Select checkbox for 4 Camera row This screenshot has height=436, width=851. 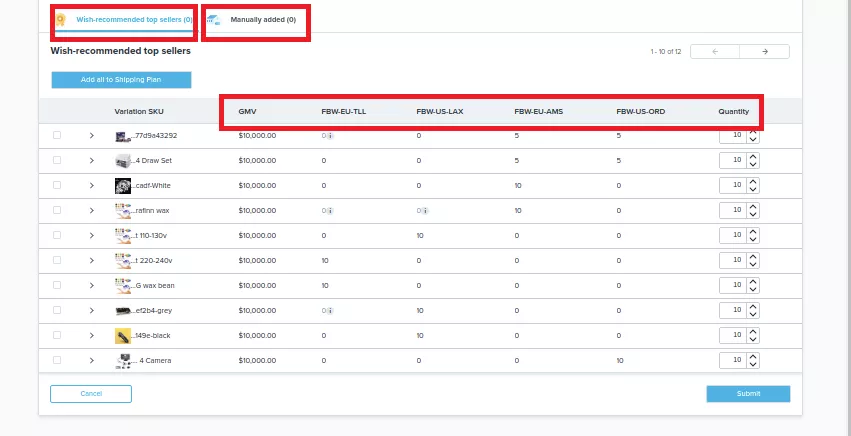coord(57,360)
